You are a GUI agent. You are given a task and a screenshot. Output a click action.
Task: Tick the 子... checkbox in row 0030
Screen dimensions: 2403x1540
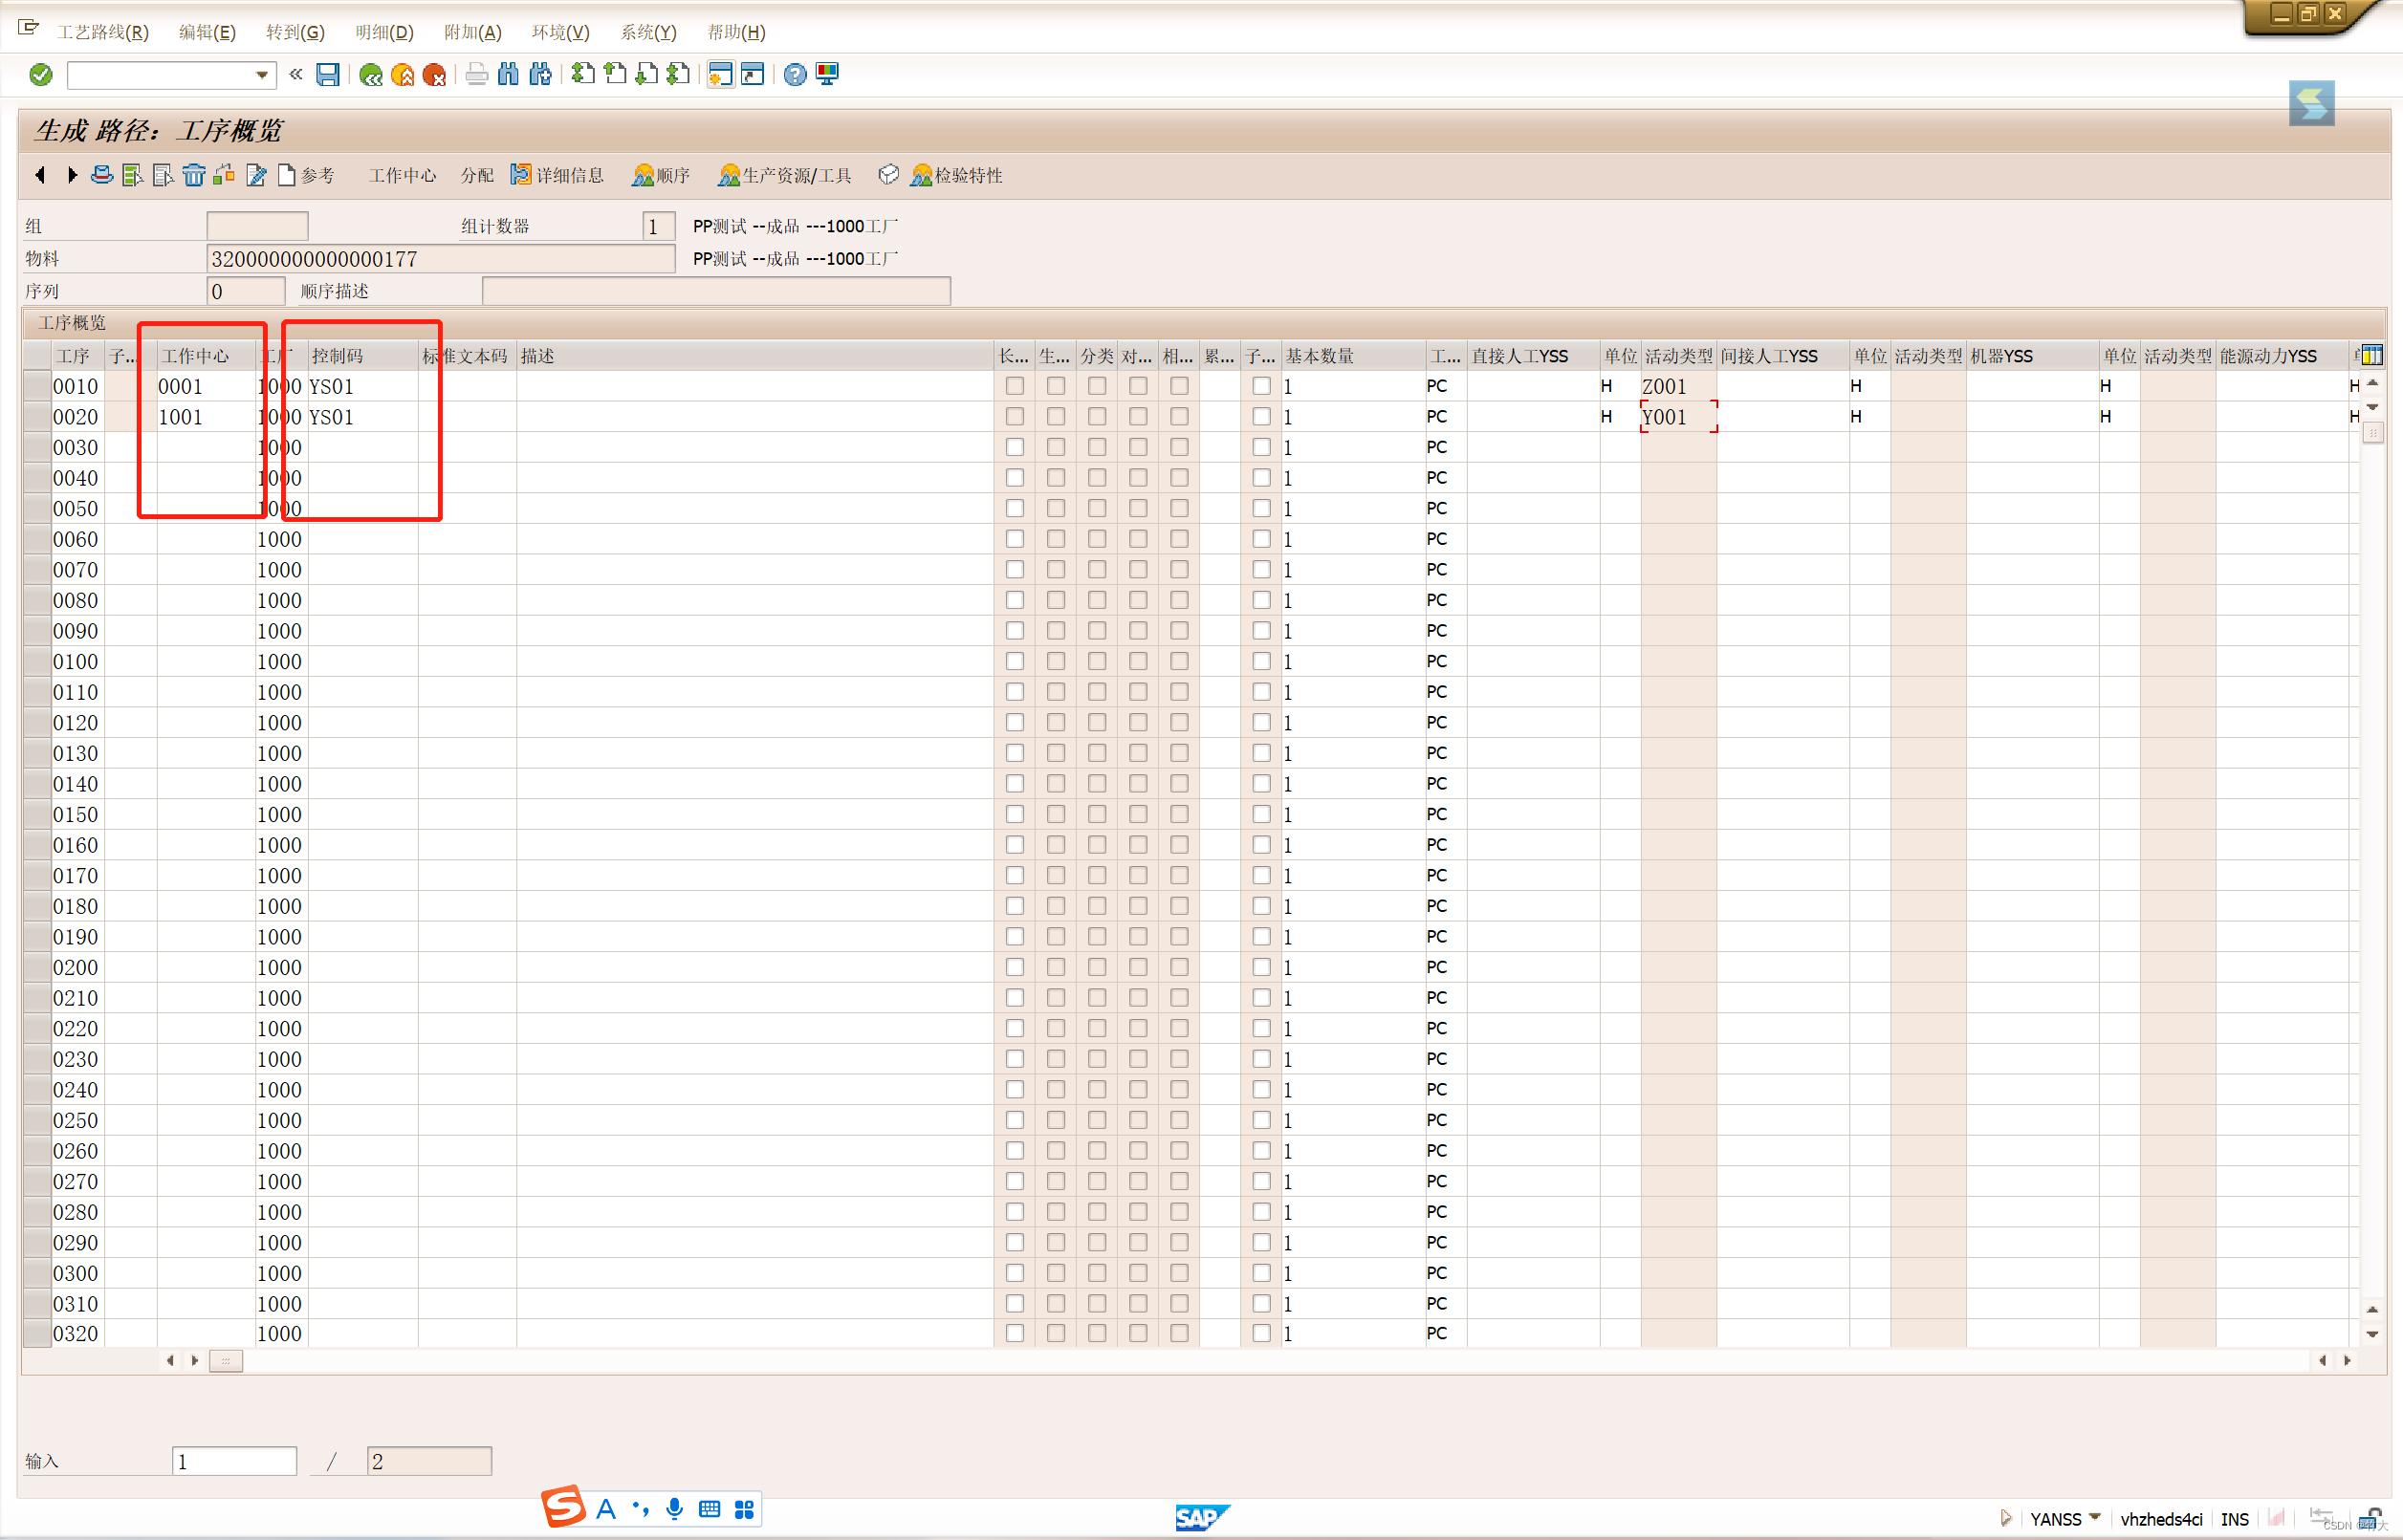click(1261, 447)
